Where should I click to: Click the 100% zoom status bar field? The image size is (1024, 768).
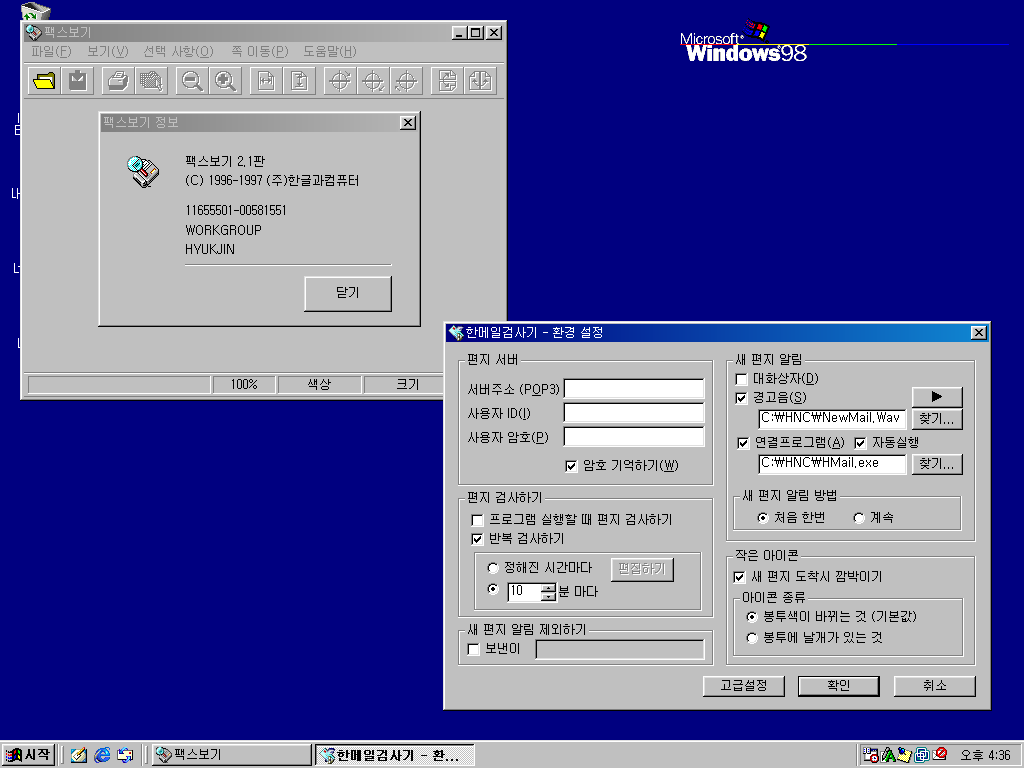coord(244,385)
